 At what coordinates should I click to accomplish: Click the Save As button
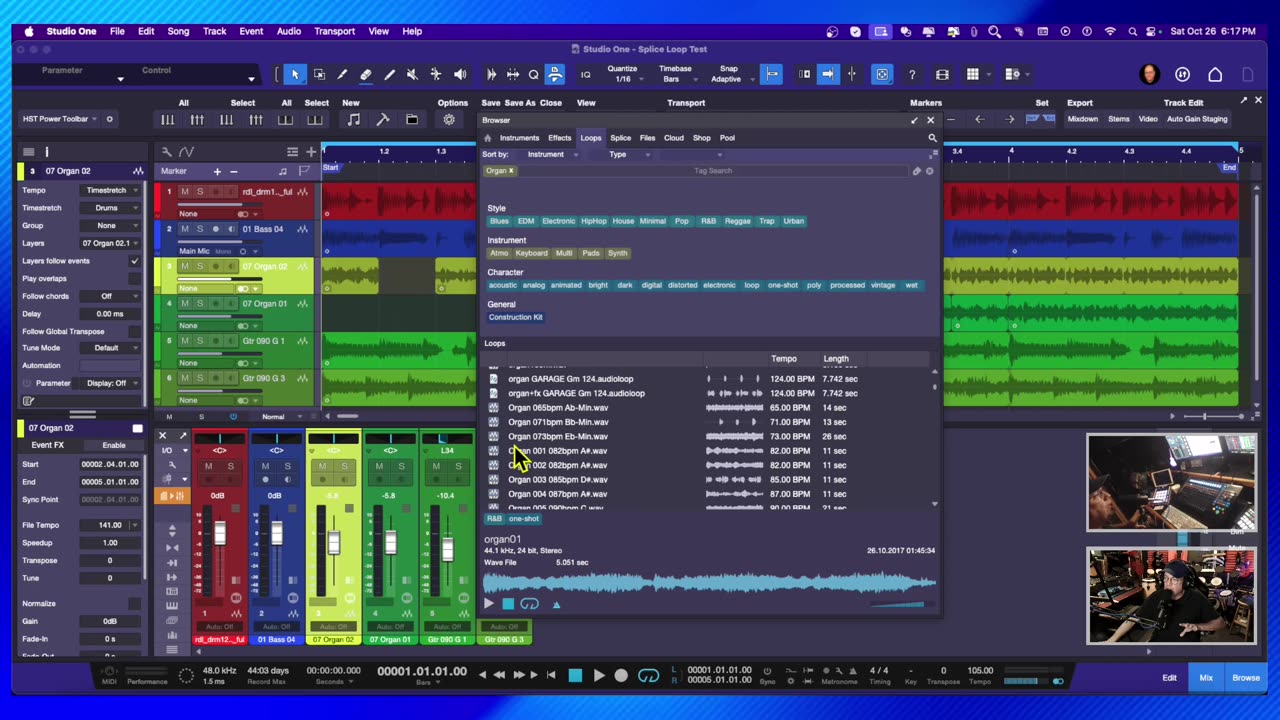520,103
